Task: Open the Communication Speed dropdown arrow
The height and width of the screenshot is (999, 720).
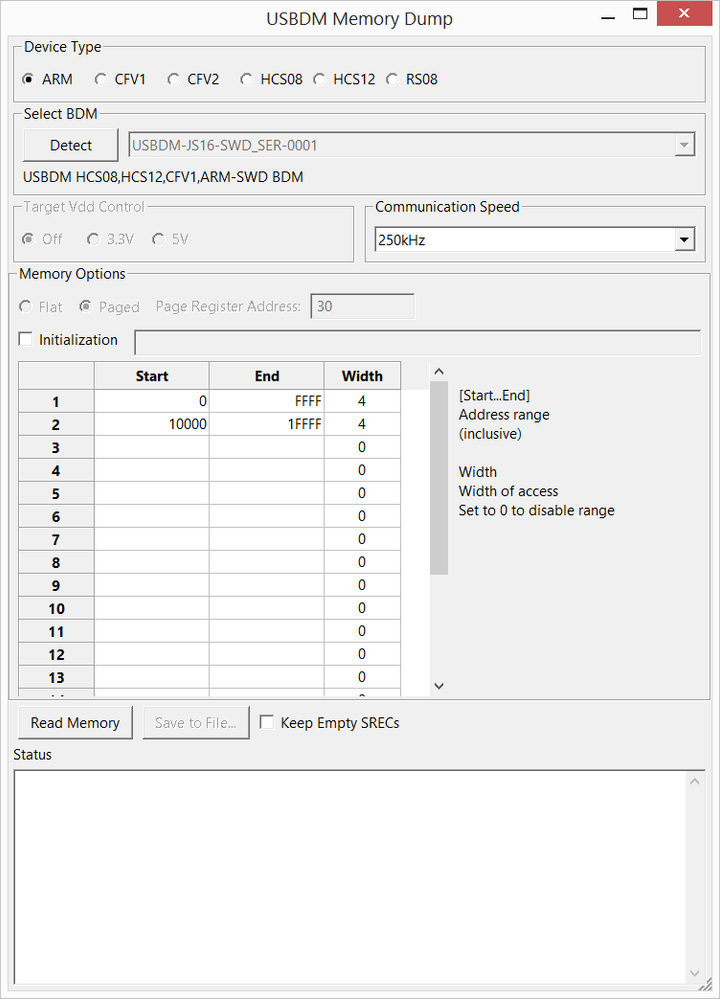Action: pos(684,240)
